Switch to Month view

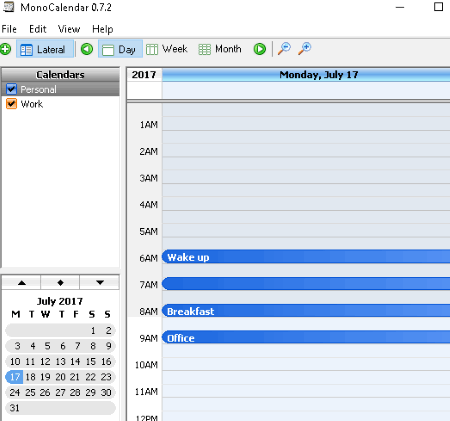point(220,49)
